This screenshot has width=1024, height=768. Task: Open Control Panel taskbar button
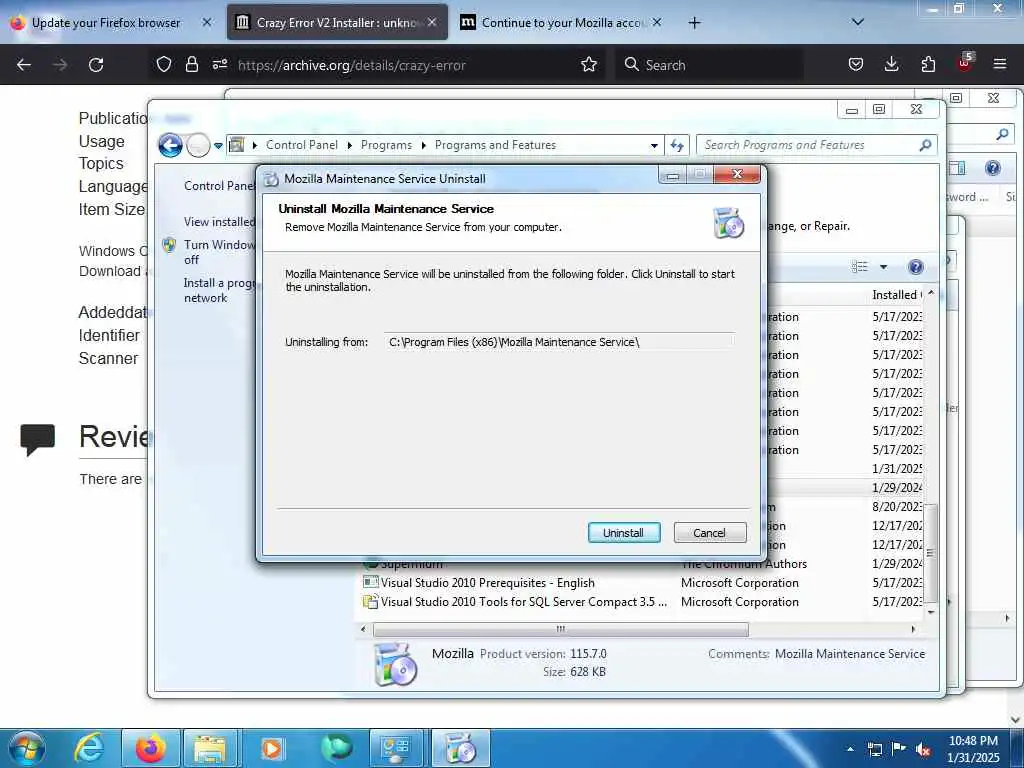[397, 748]
